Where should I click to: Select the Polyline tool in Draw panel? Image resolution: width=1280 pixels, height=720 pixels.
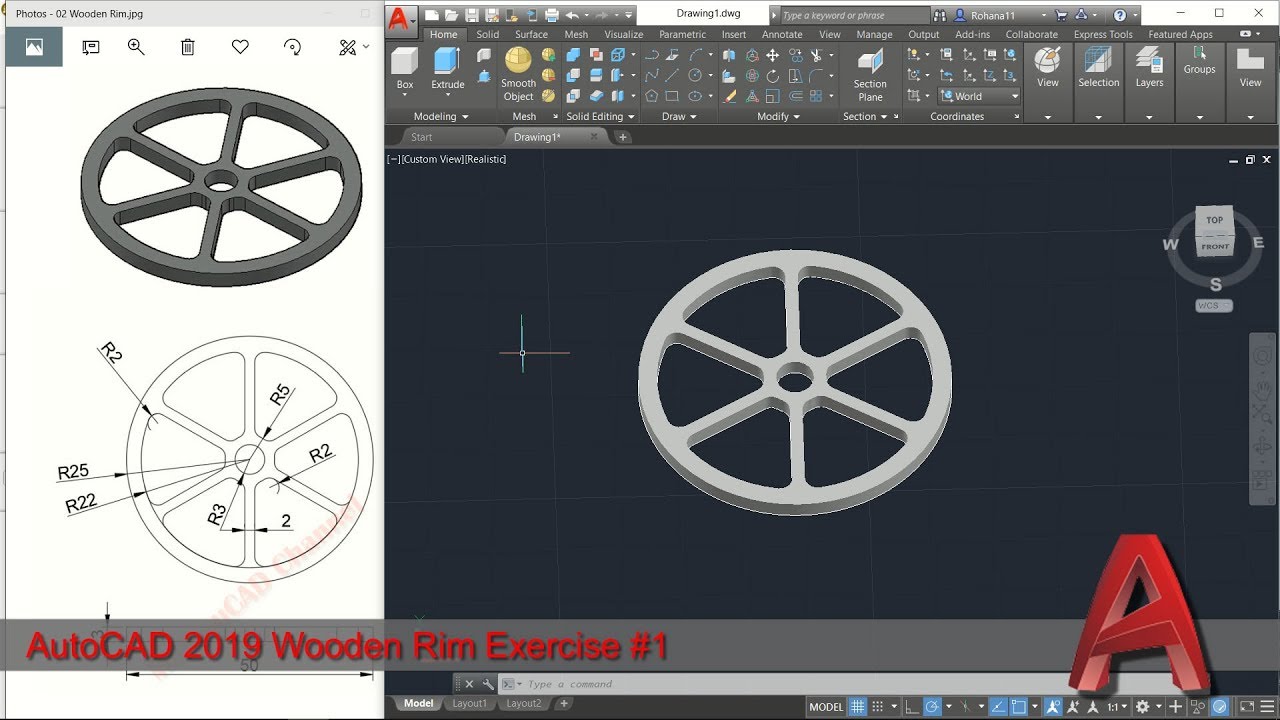[652, 55]
